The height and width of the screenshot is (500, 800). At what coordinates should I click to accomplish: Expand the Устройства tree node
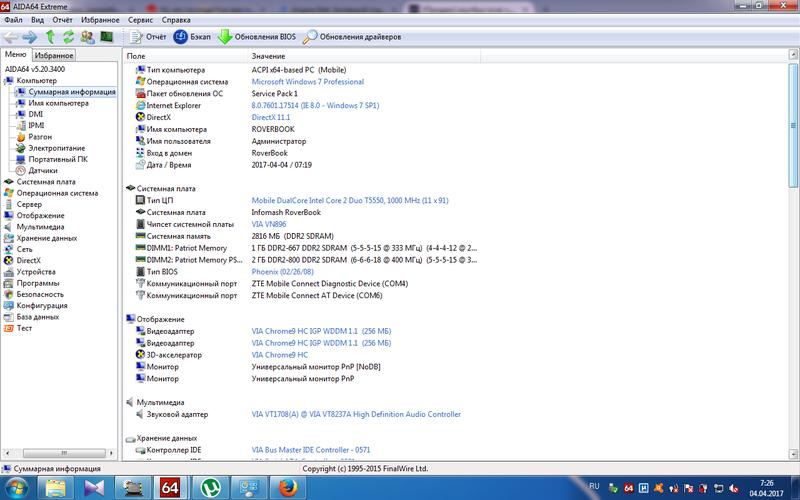[x=36, y=271]
